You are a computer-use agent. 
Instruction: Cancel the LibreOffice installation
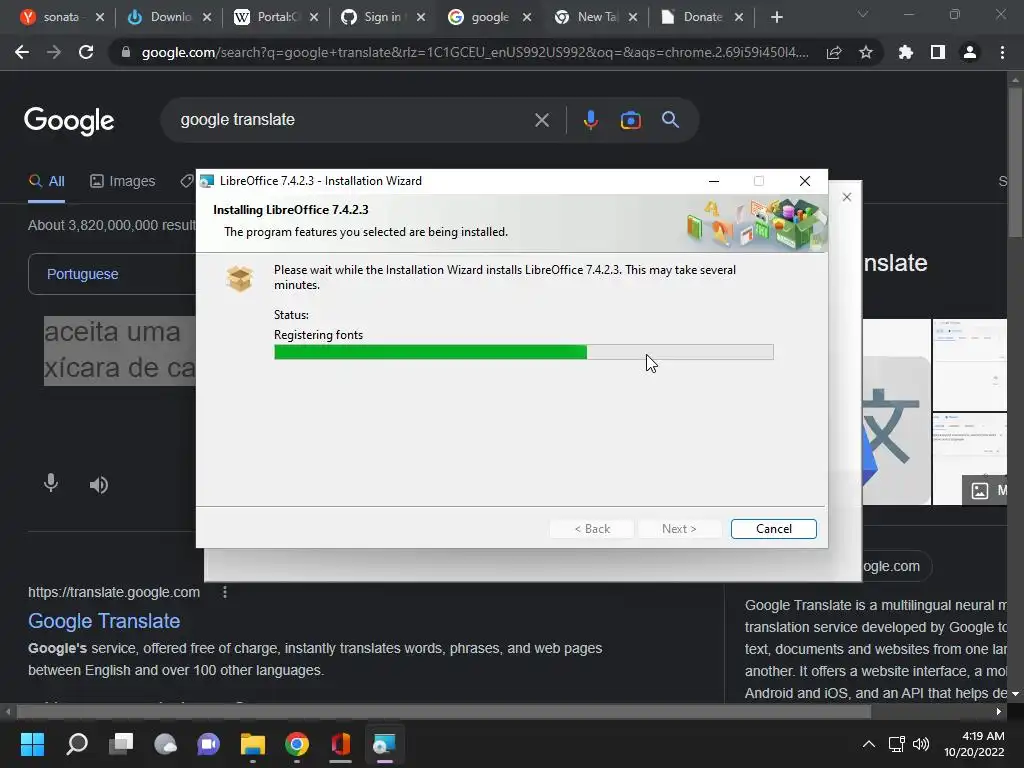coord(773,529)
